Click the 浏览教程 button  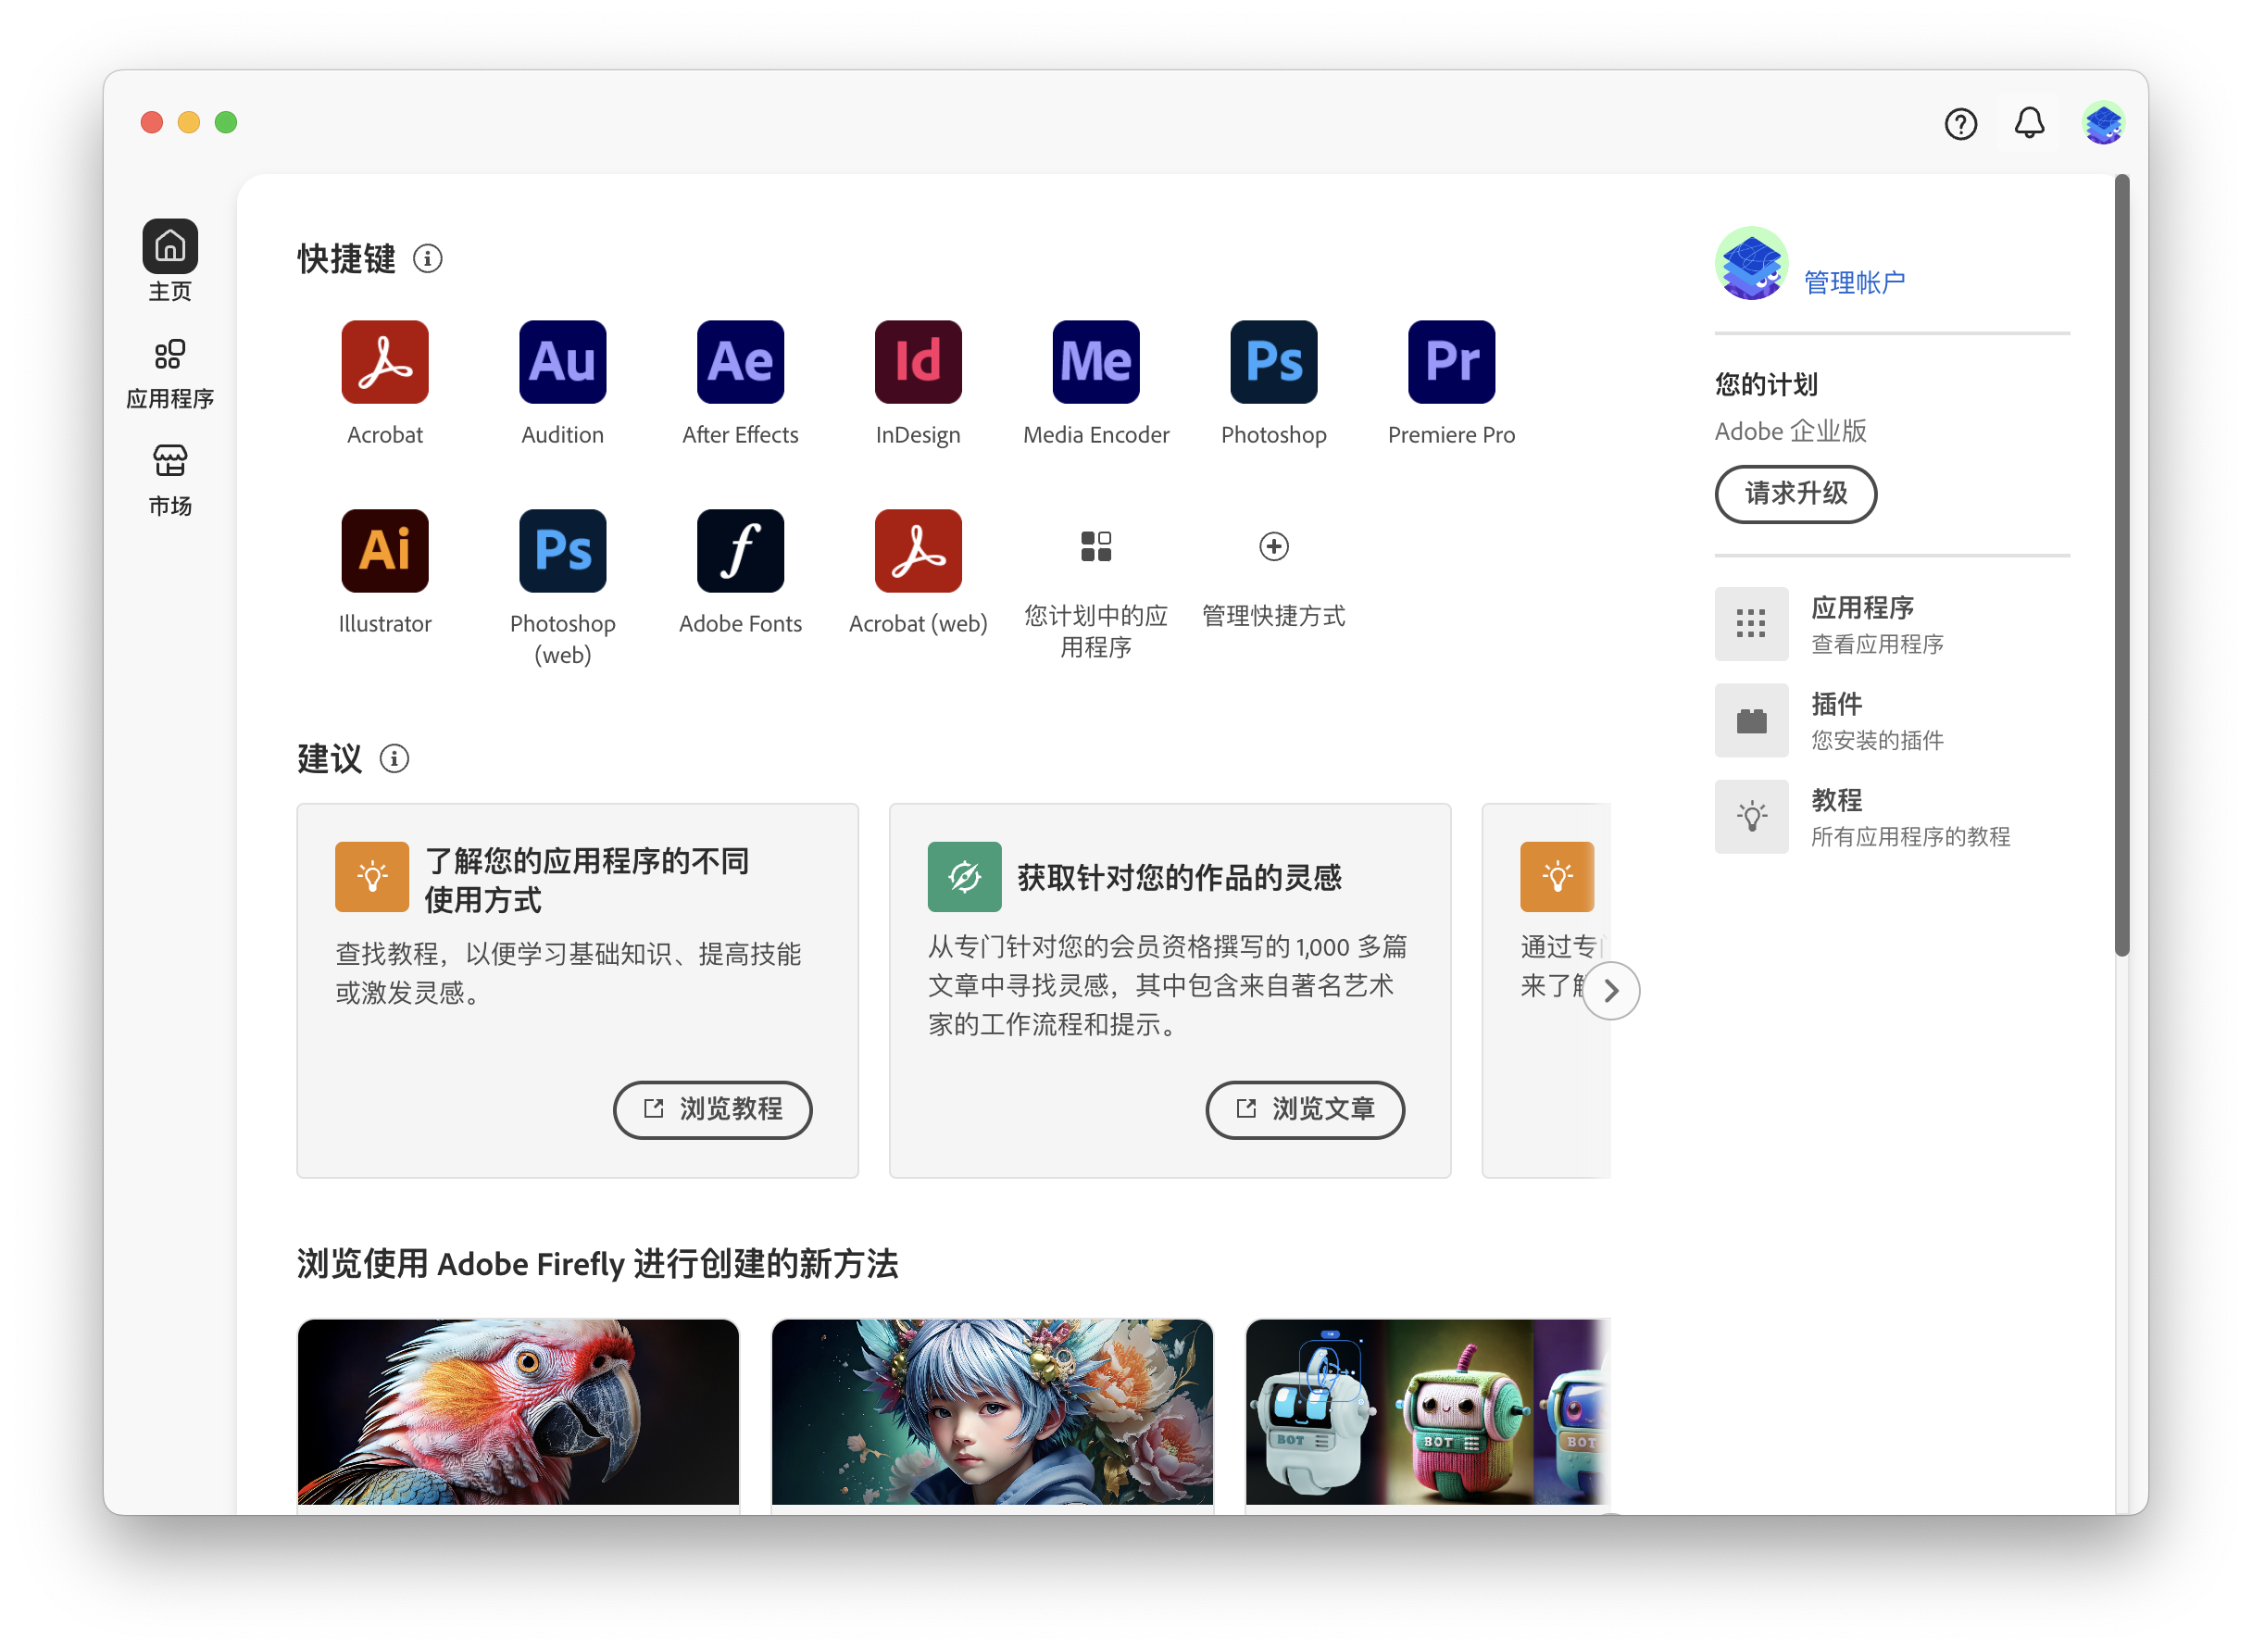[x=712, y=1109]
